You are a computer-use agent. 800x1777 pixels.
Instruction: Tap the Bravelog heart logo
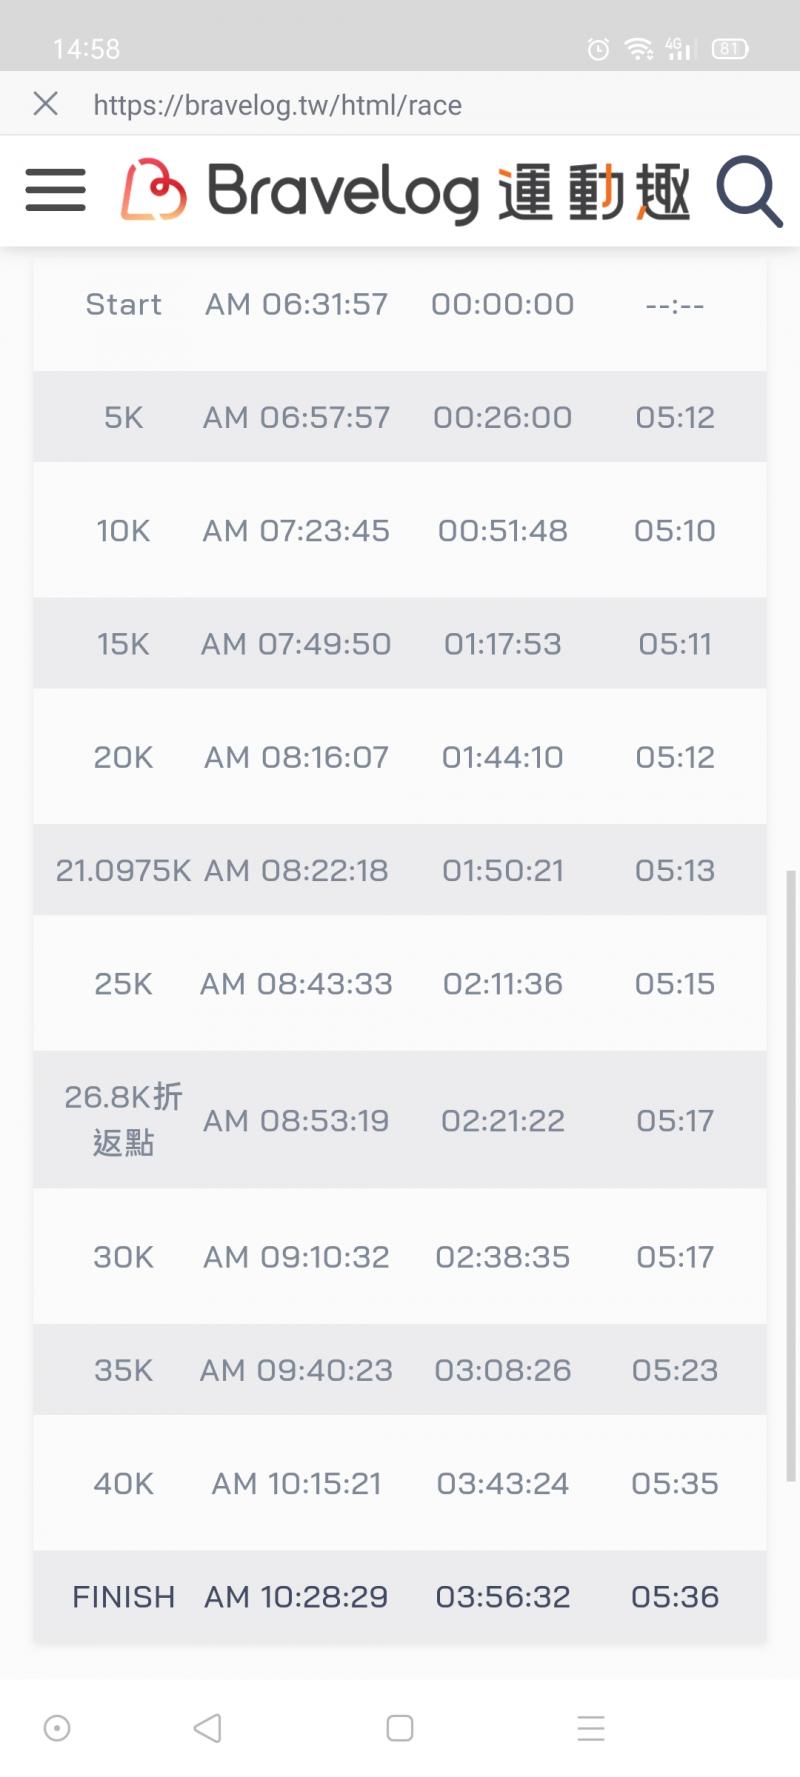click(153, 190)
